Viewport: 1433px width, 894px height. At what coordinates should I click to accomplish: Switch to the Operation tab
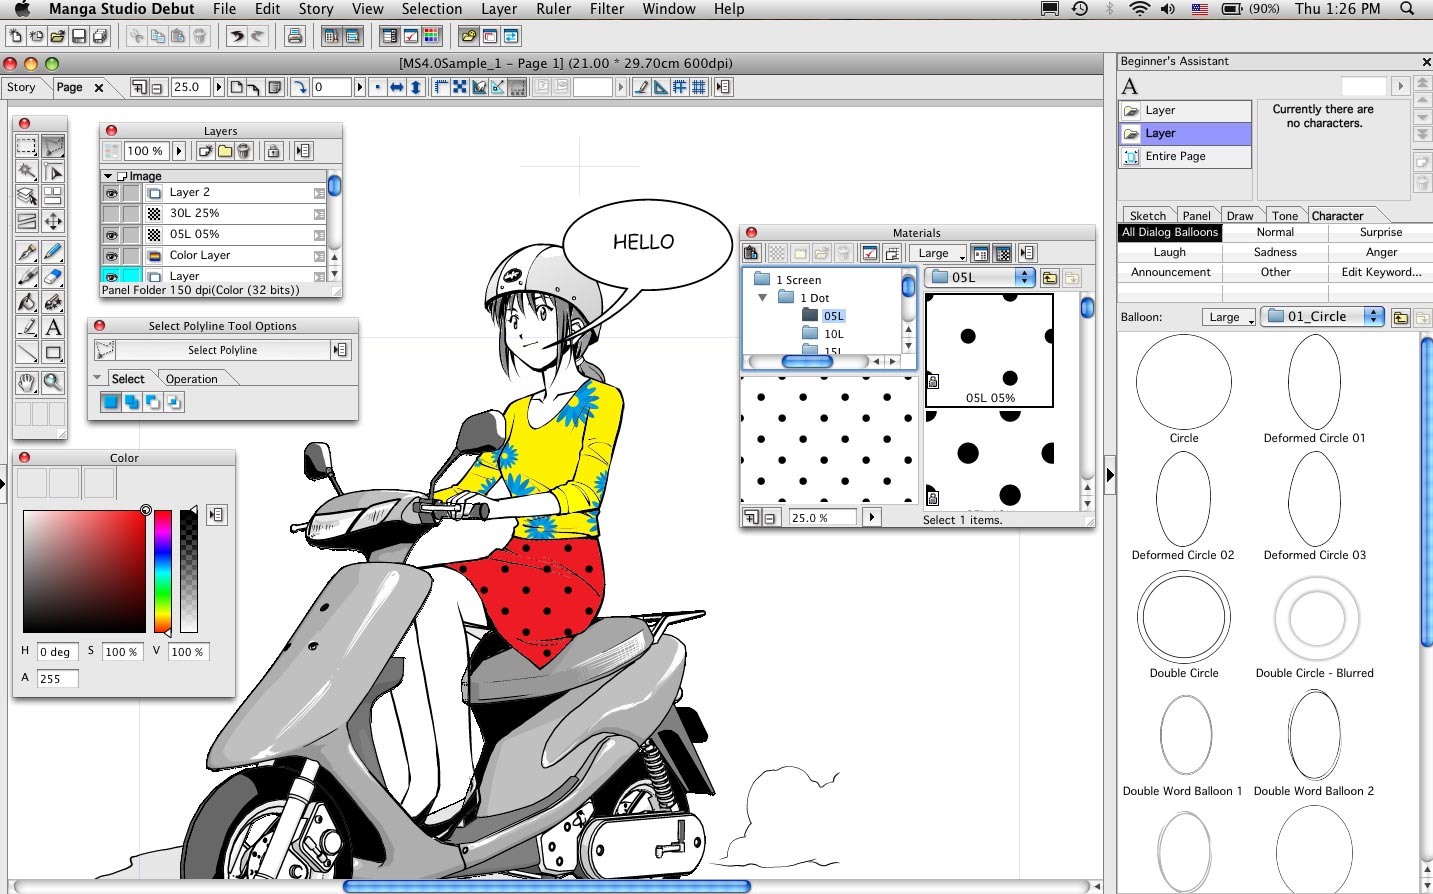tap(192, 379)
